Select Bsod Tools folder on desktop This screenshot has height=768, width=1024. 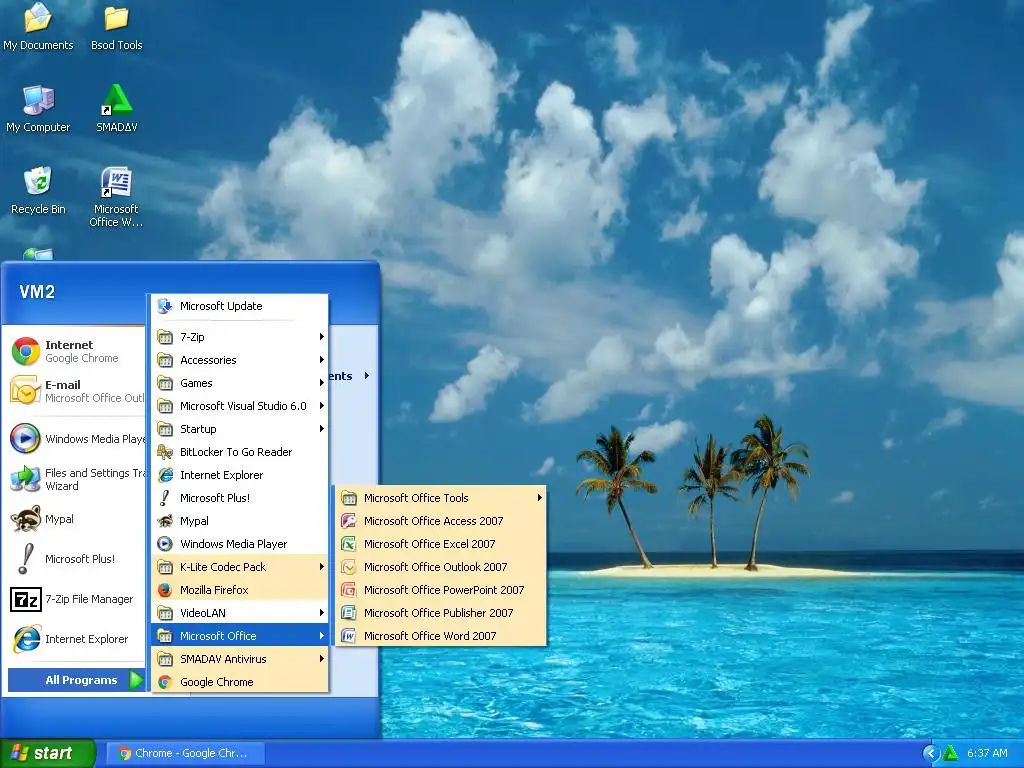click(x=116, y=18)
